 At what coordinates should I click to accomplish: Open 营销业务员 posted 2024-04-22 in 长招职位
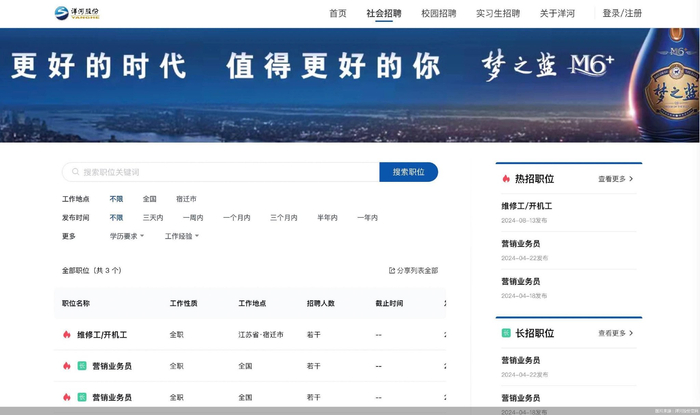click(521, 360)
